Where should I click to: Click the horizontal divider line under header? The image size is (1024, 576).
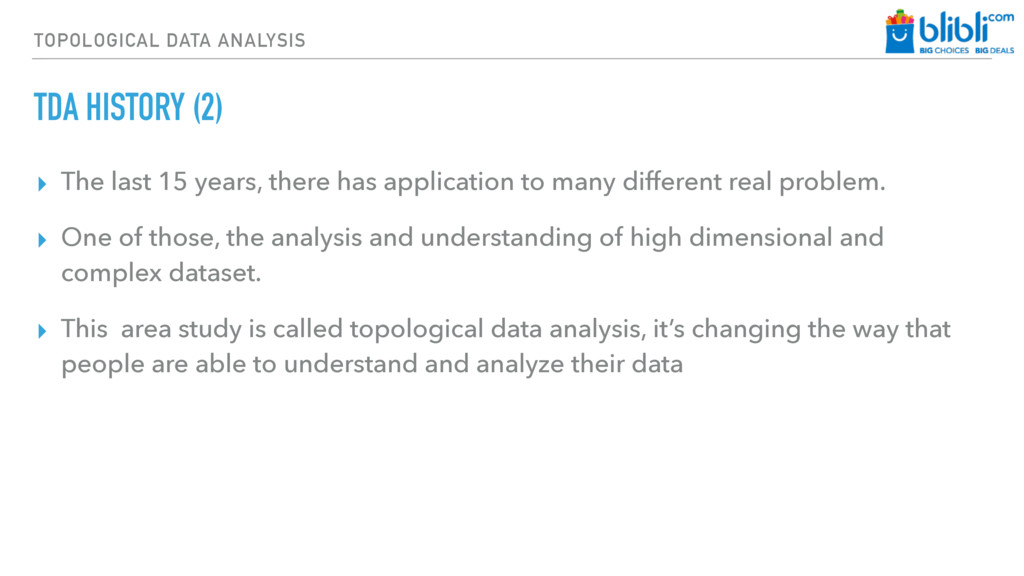(512, 59)
